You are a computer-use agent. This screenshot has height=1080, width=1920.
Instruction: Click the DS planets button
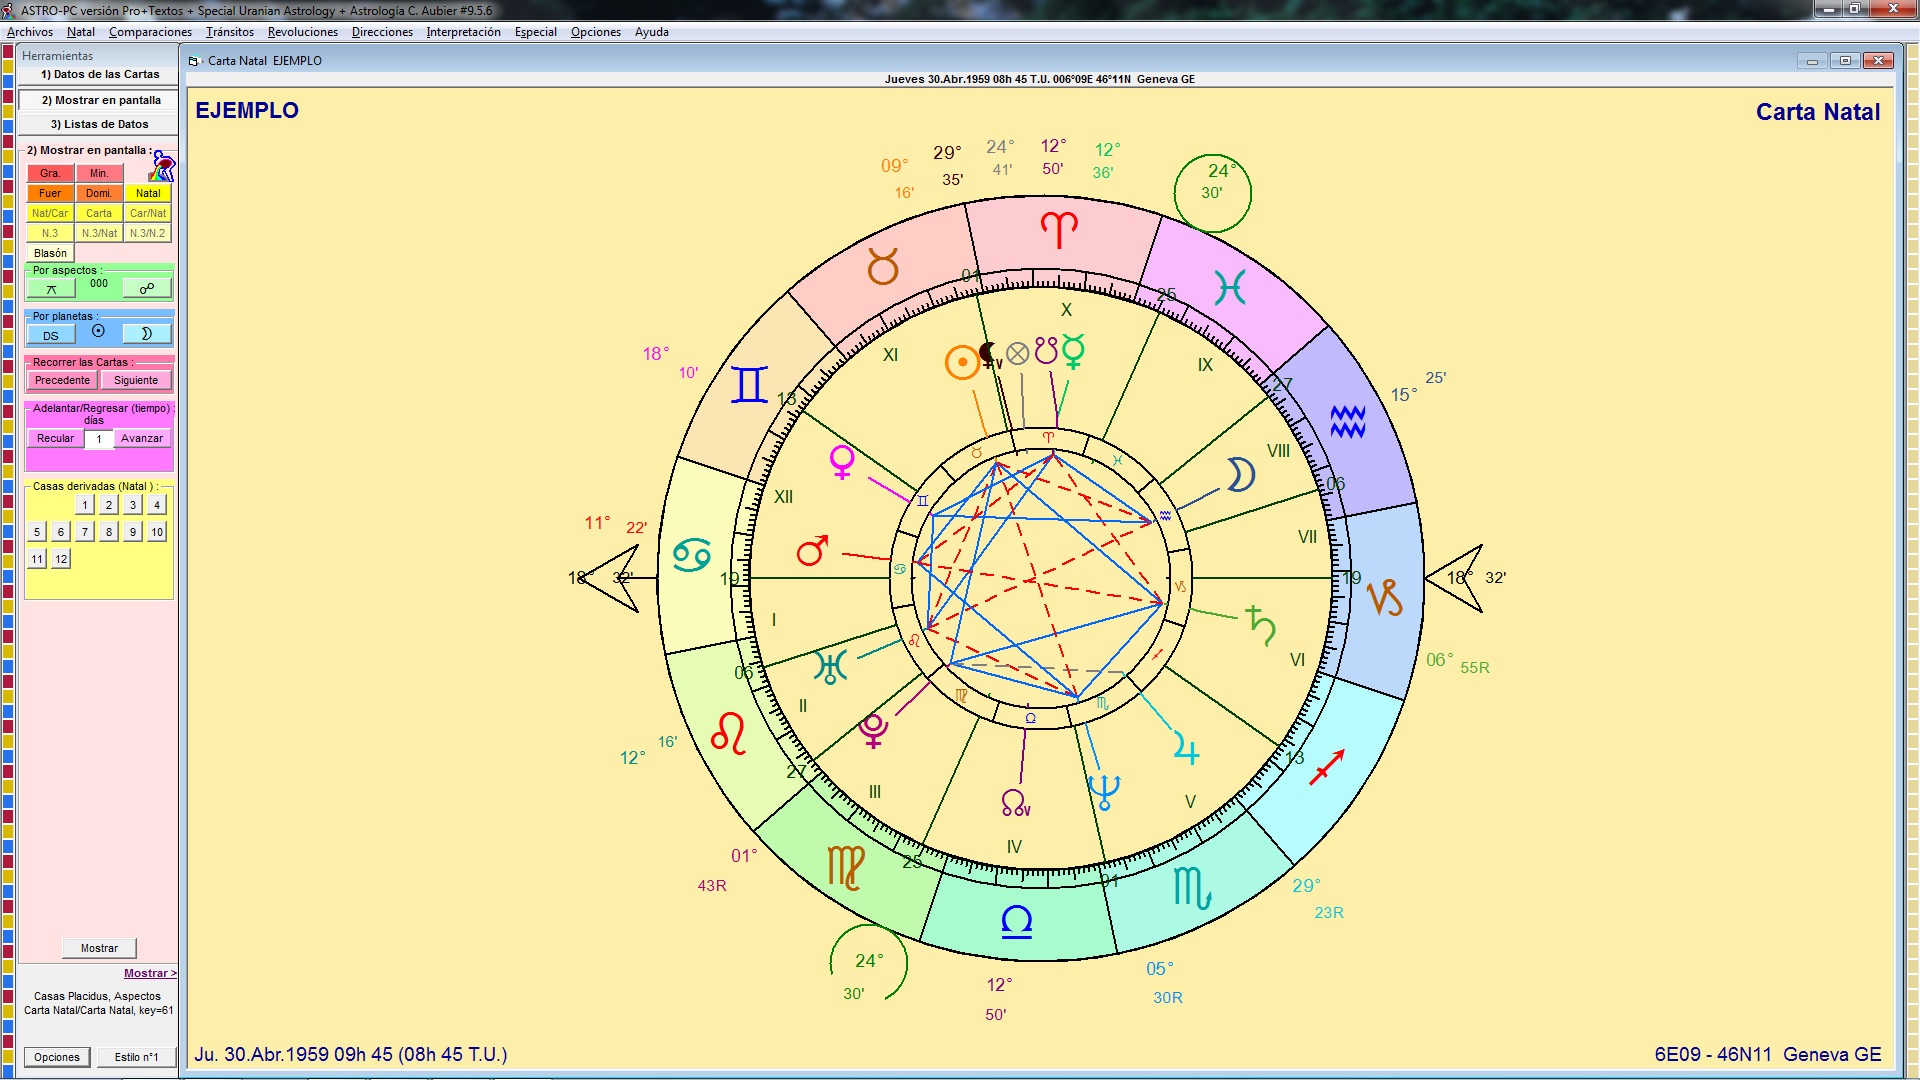51,335
